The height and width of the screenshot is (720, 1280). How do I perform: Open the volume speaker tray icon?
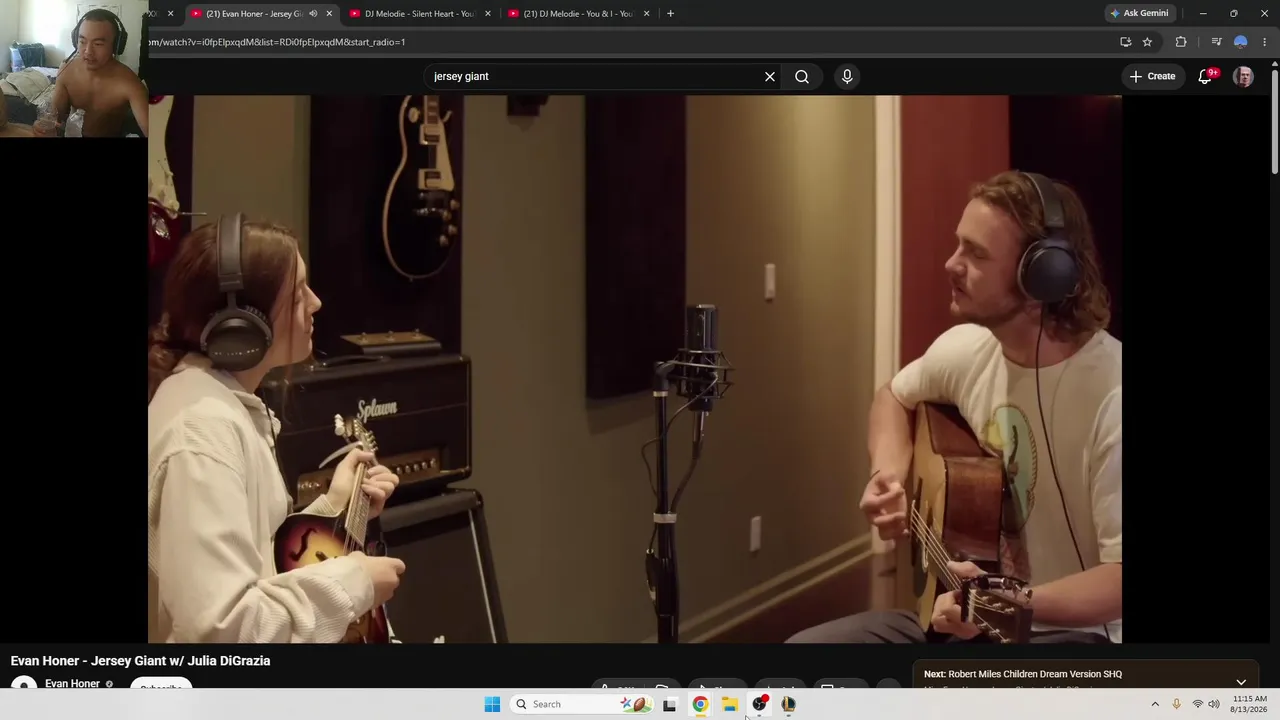point(1214,704)
